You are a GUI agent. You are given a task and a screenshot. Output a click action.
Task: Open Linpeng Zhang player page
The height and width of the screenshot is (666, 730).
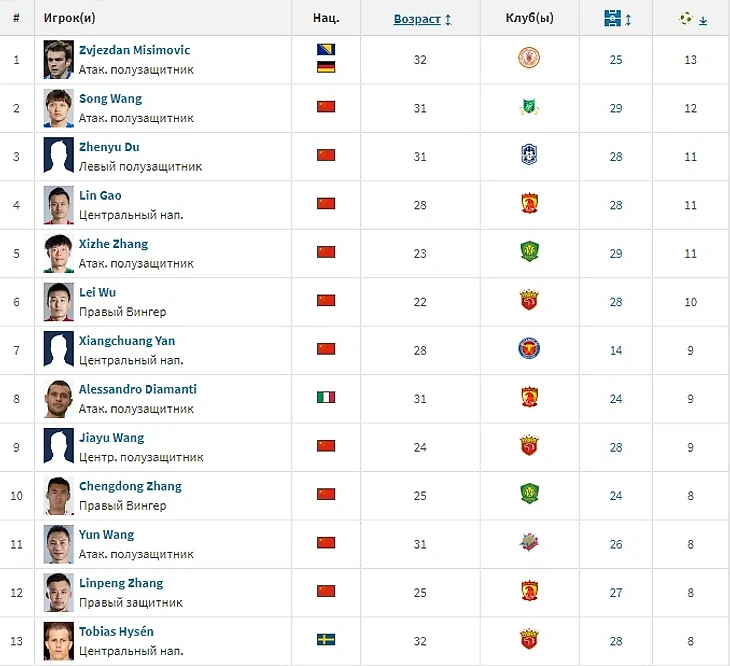point(120,583)
